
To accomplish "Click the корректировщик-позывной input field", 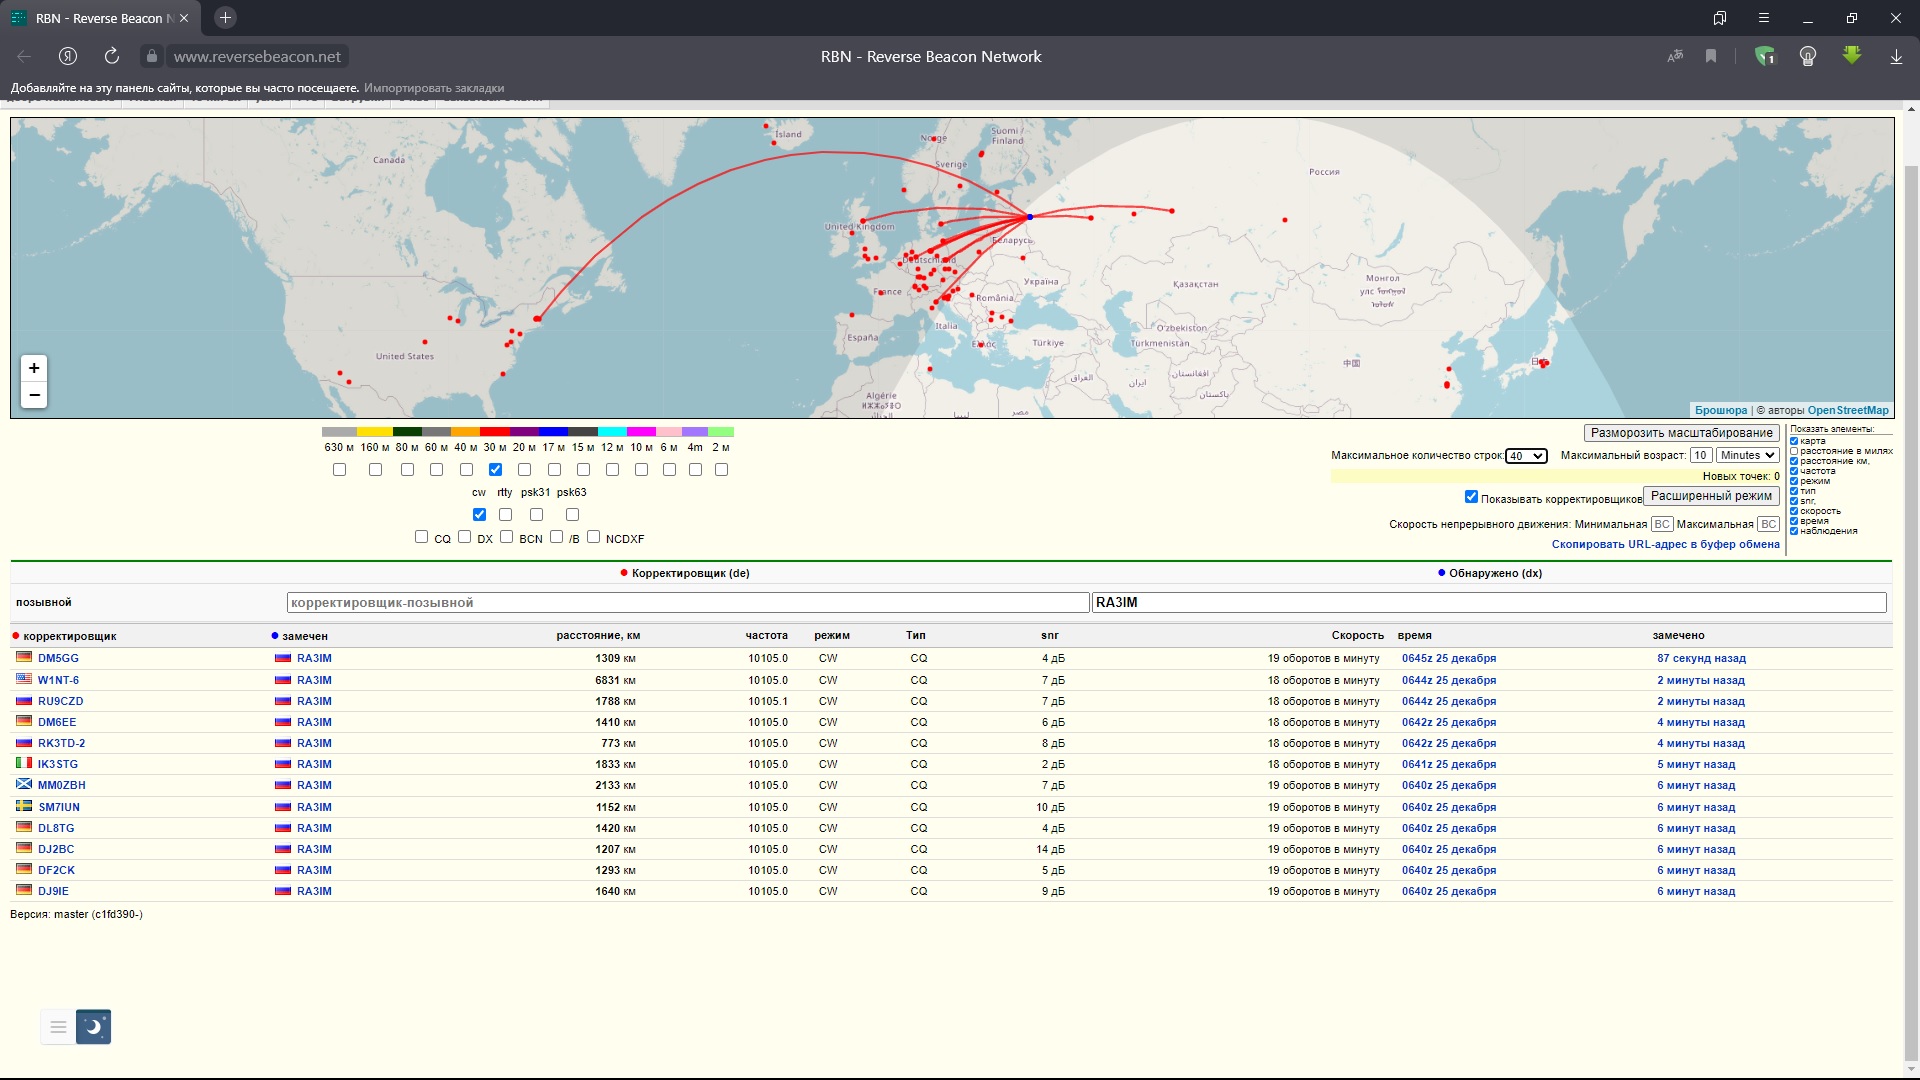I will [x=687, y=602].
